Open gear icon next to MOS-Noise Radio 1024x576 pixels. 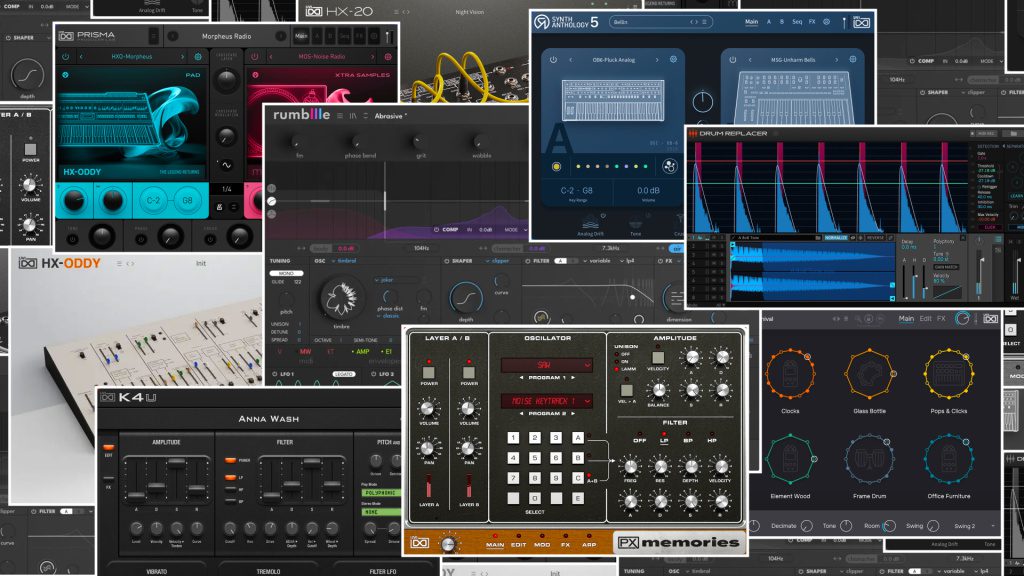[x=388, y=57]
